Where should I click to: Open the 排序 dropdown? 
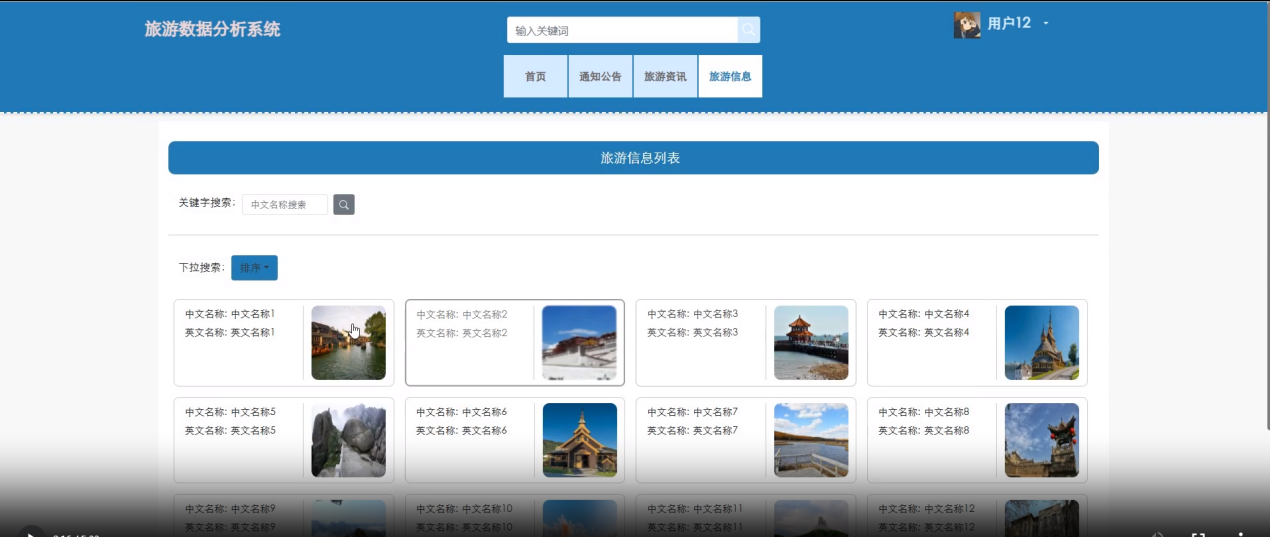(x=254, y=268)
